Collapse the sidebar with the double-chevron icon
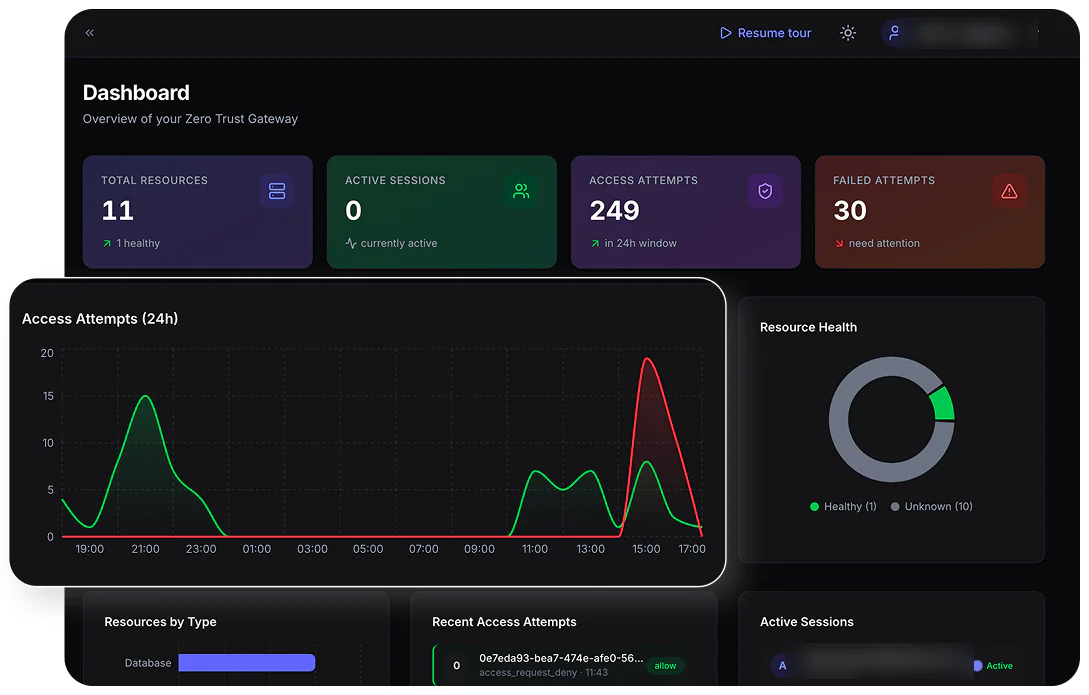Viewport: 1089px width, 695px height. tap(90, 33)
